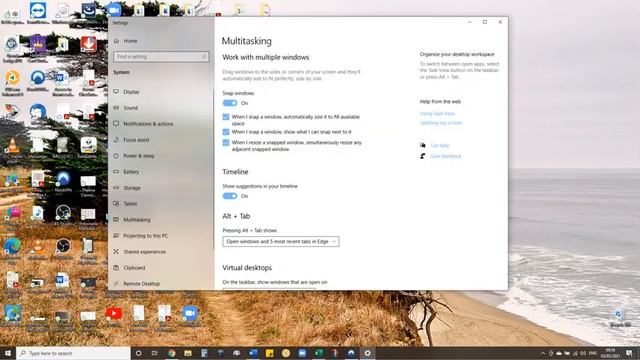640x360 pixels.
Task: Switch to the Settings gear taskbar icon
Action: click(367, 353)
